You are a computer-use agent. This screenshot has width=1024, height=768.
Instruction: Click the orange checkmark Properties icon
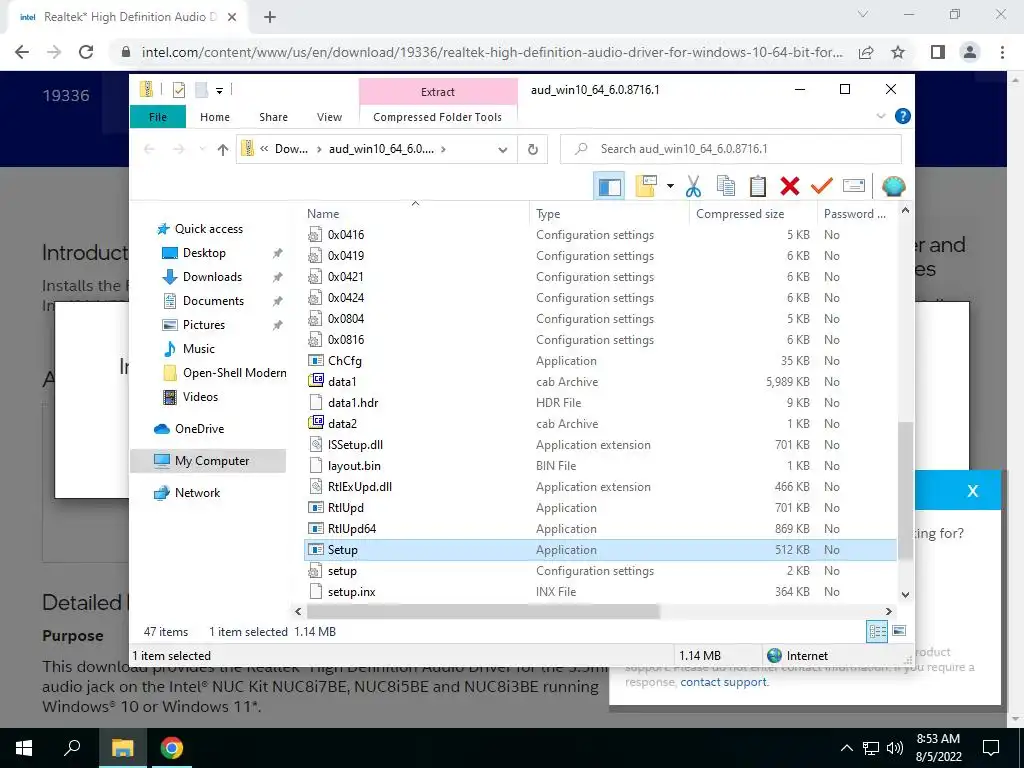click(x=822, y=187)
